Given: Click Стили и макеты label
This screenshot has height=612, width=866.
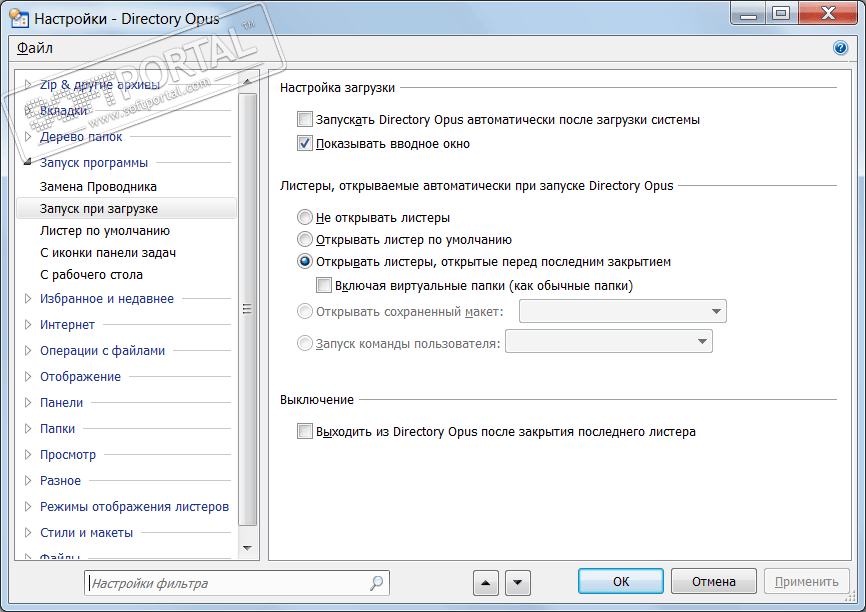Looking at the screenshot, I should pos(86,532).
